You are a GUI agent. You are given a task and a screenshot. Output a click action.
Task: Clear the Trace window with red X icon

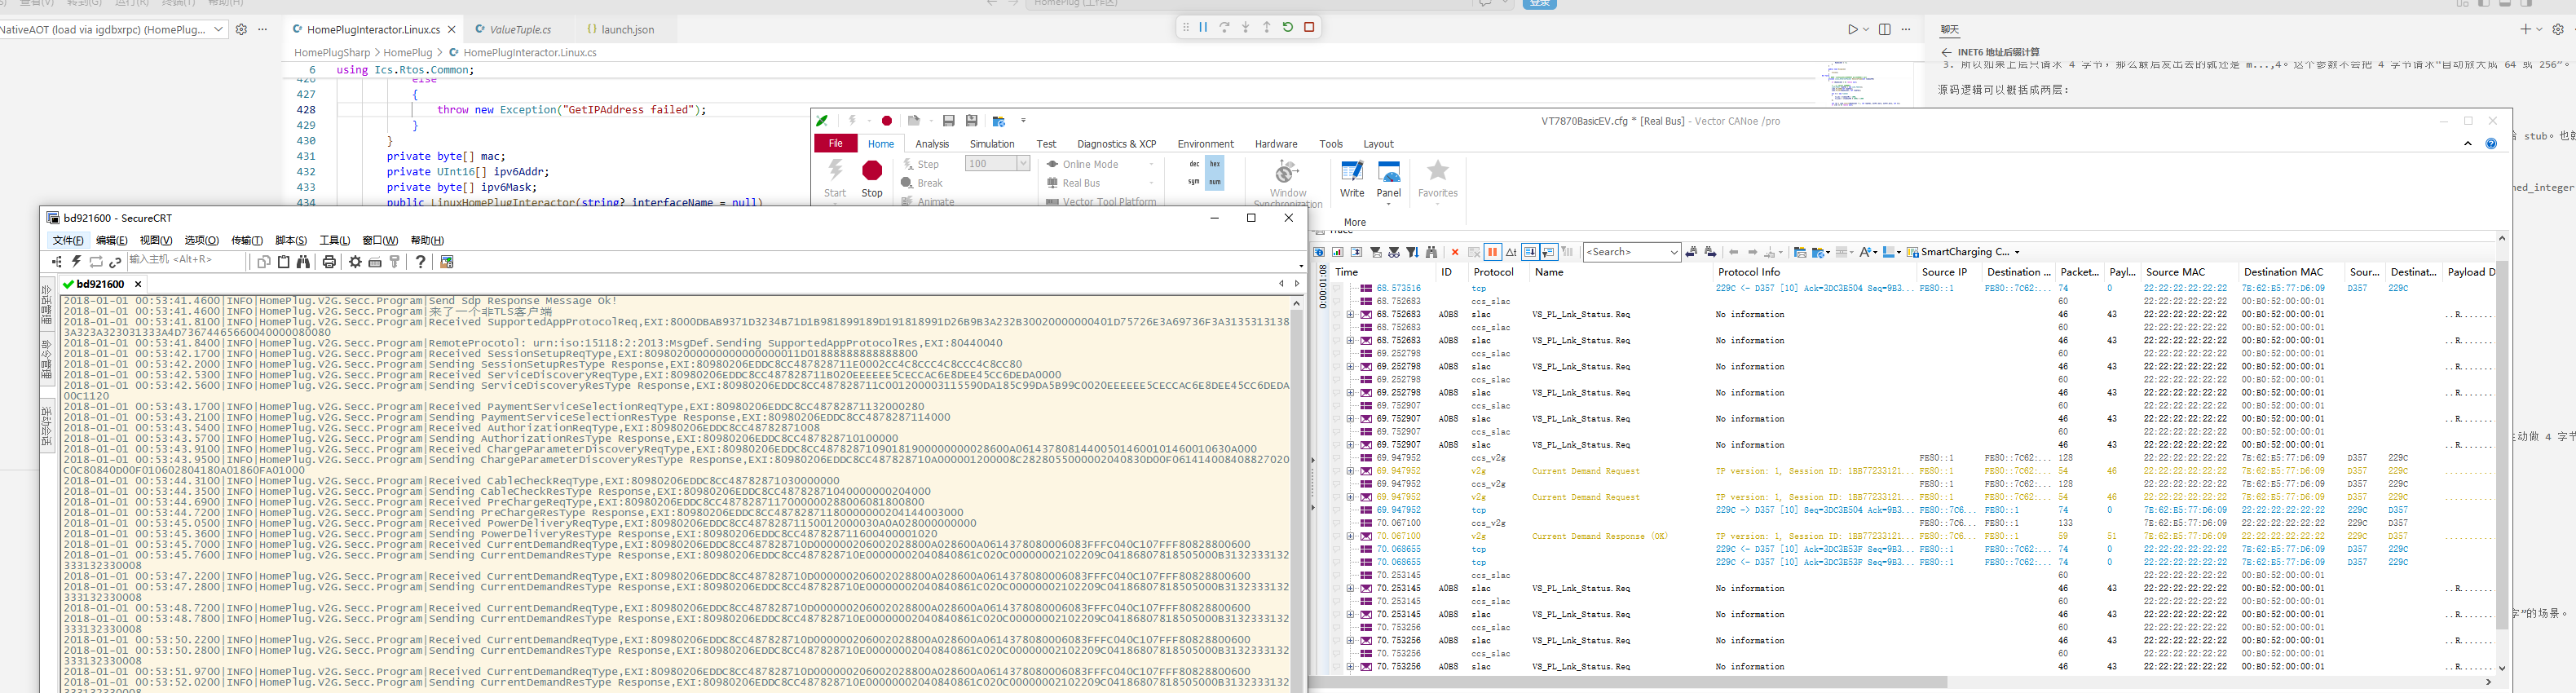(x=1455, y=252)
